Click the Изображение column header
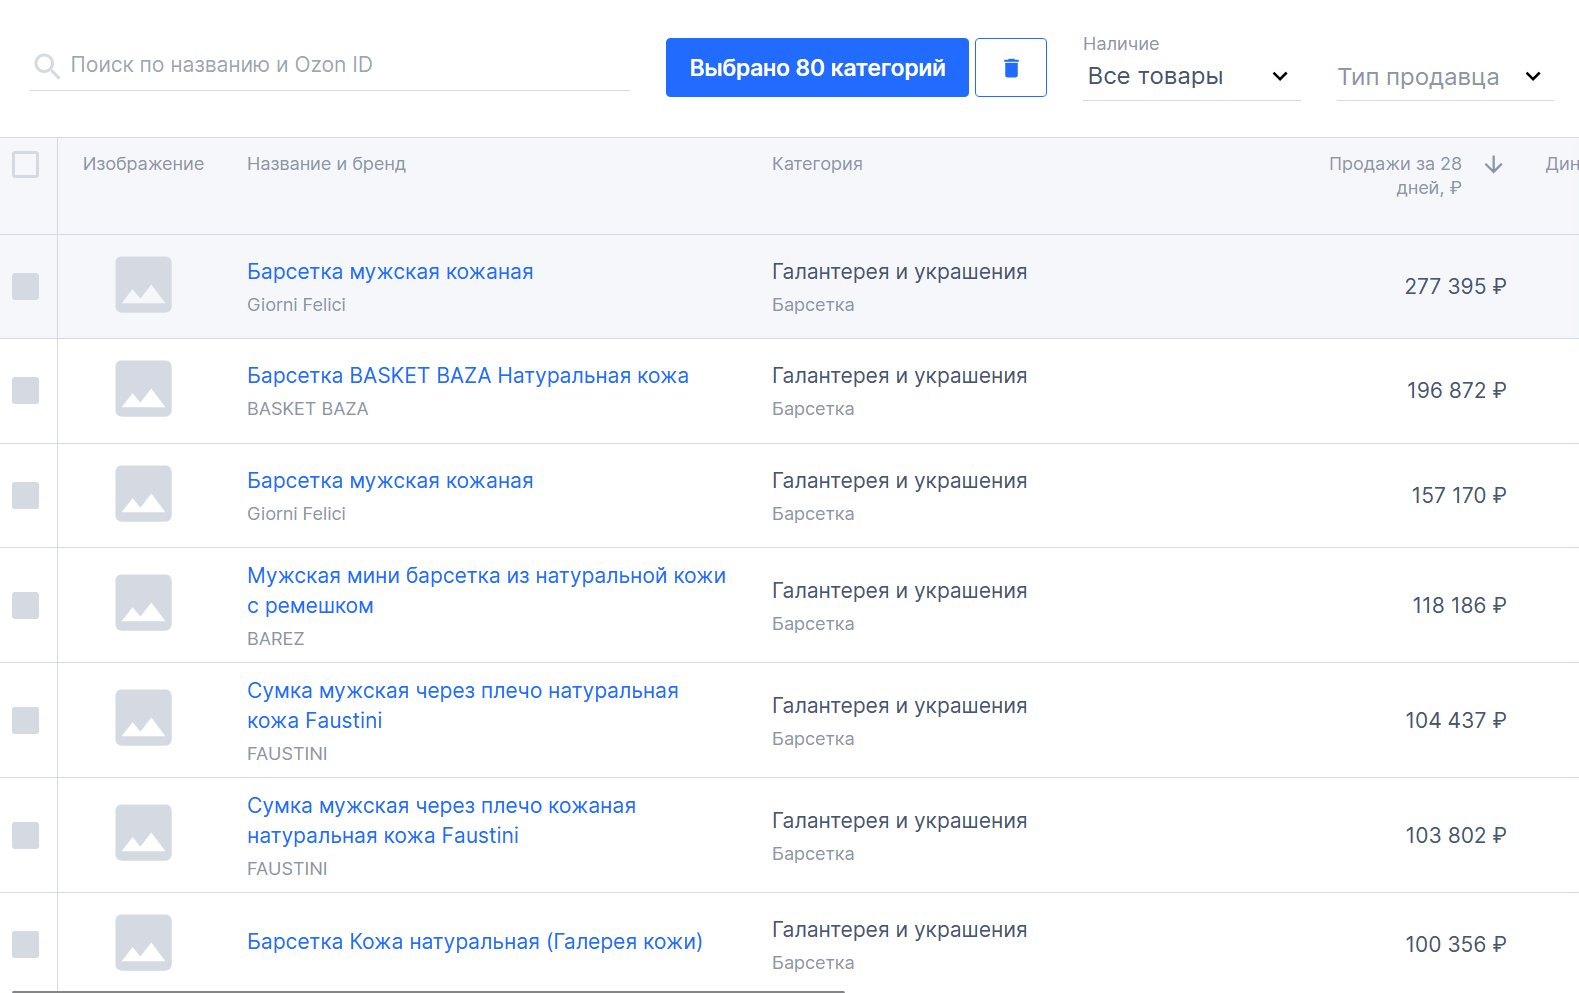1579x993 pixels. coord(143,164)
